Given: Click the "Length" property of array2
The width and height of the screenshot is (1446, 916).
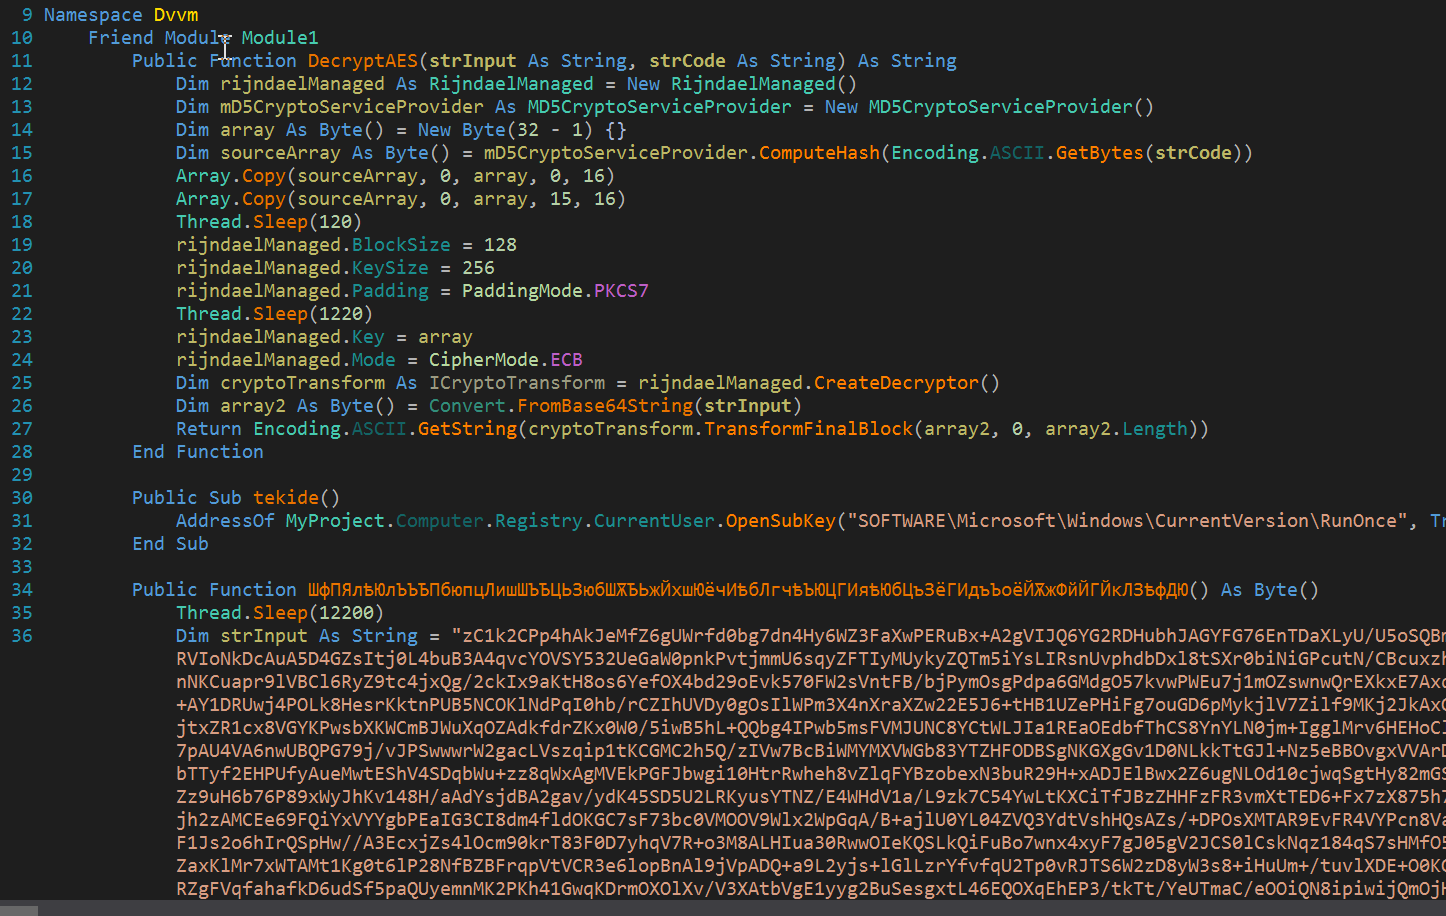Looking at the screenshot, I should pyautogui.click(x=1155, y=429).
